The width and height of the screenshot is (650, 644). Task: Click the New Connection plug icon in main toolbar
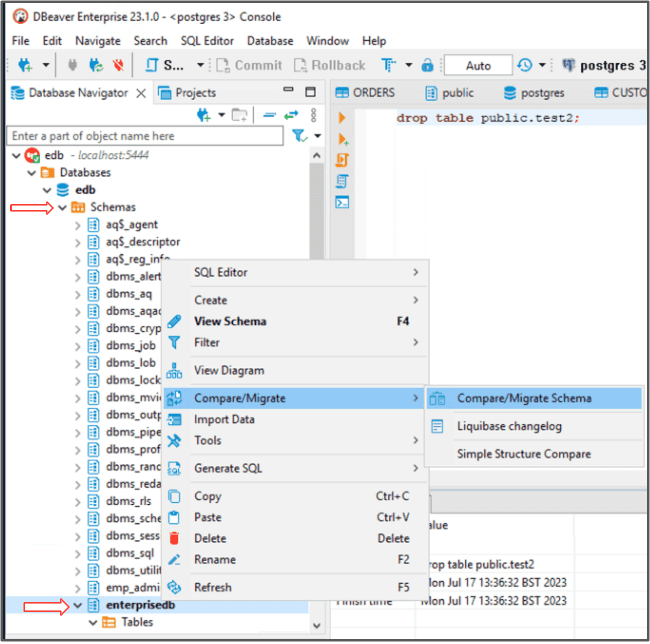(24, 66)
